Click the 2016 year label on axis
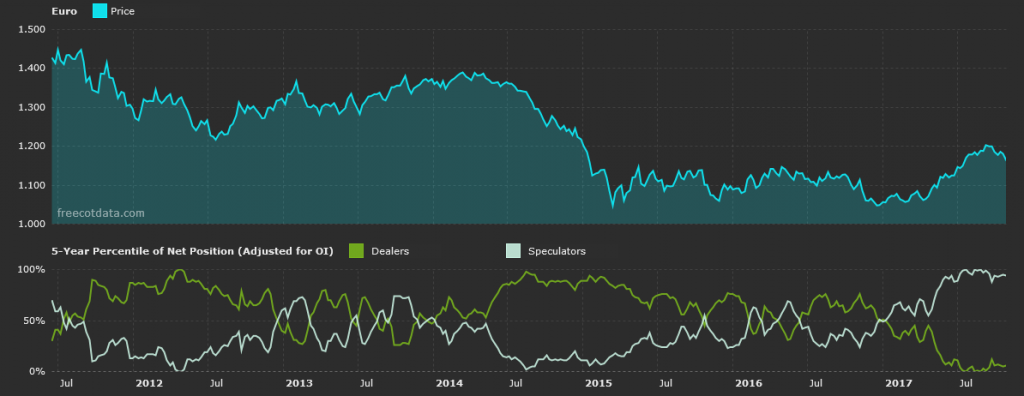The image size is (1024, 396). pyautogui.click(x=749, y=384)
